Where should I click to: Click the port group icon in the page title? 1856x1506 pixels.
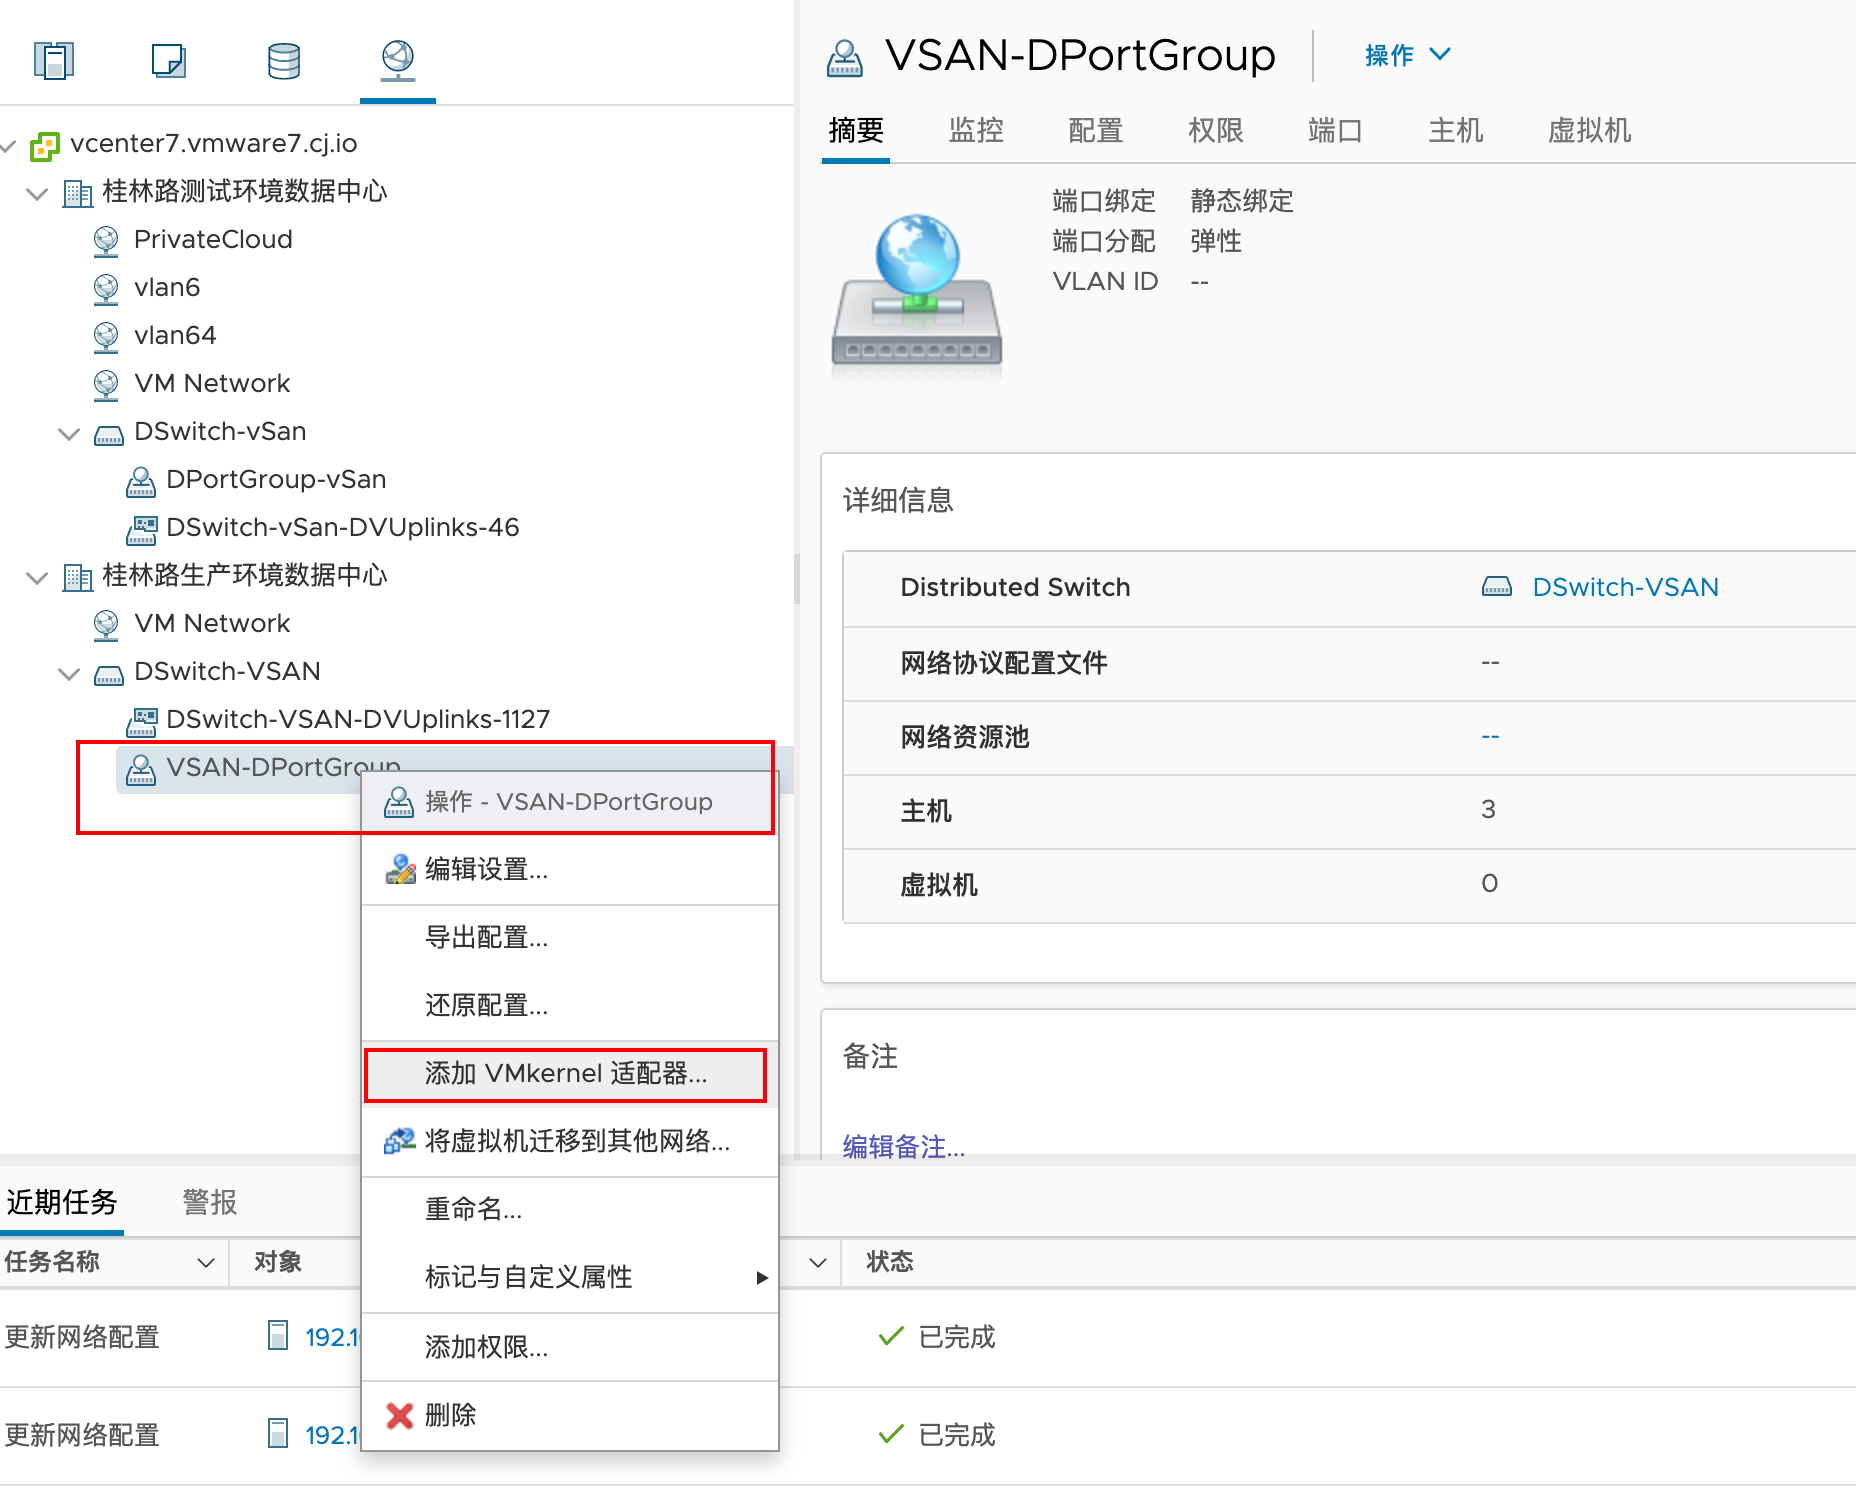pos(845,58)
